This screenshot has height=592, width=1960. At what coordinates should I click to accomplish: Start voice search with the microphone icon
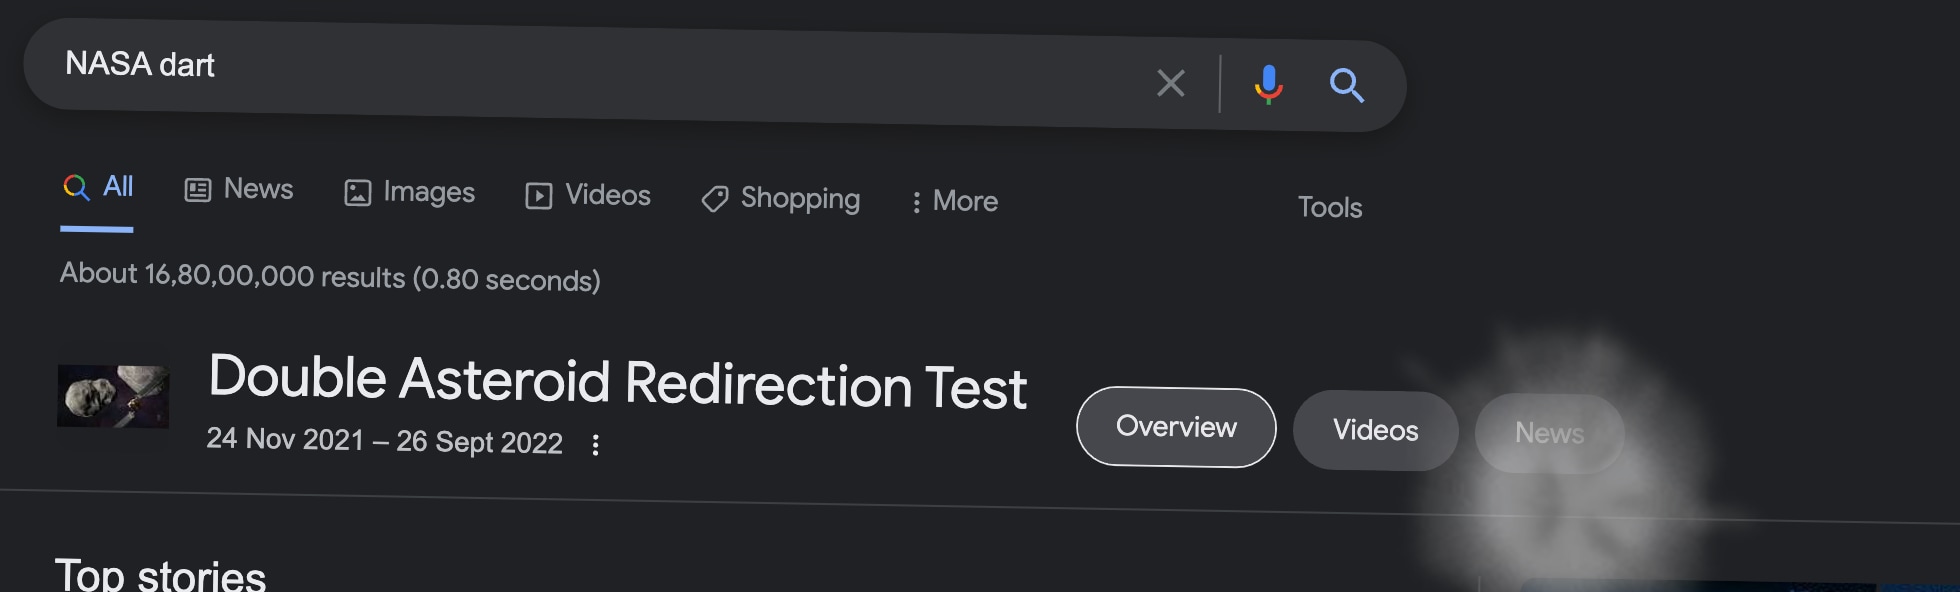click(1268, 85)
